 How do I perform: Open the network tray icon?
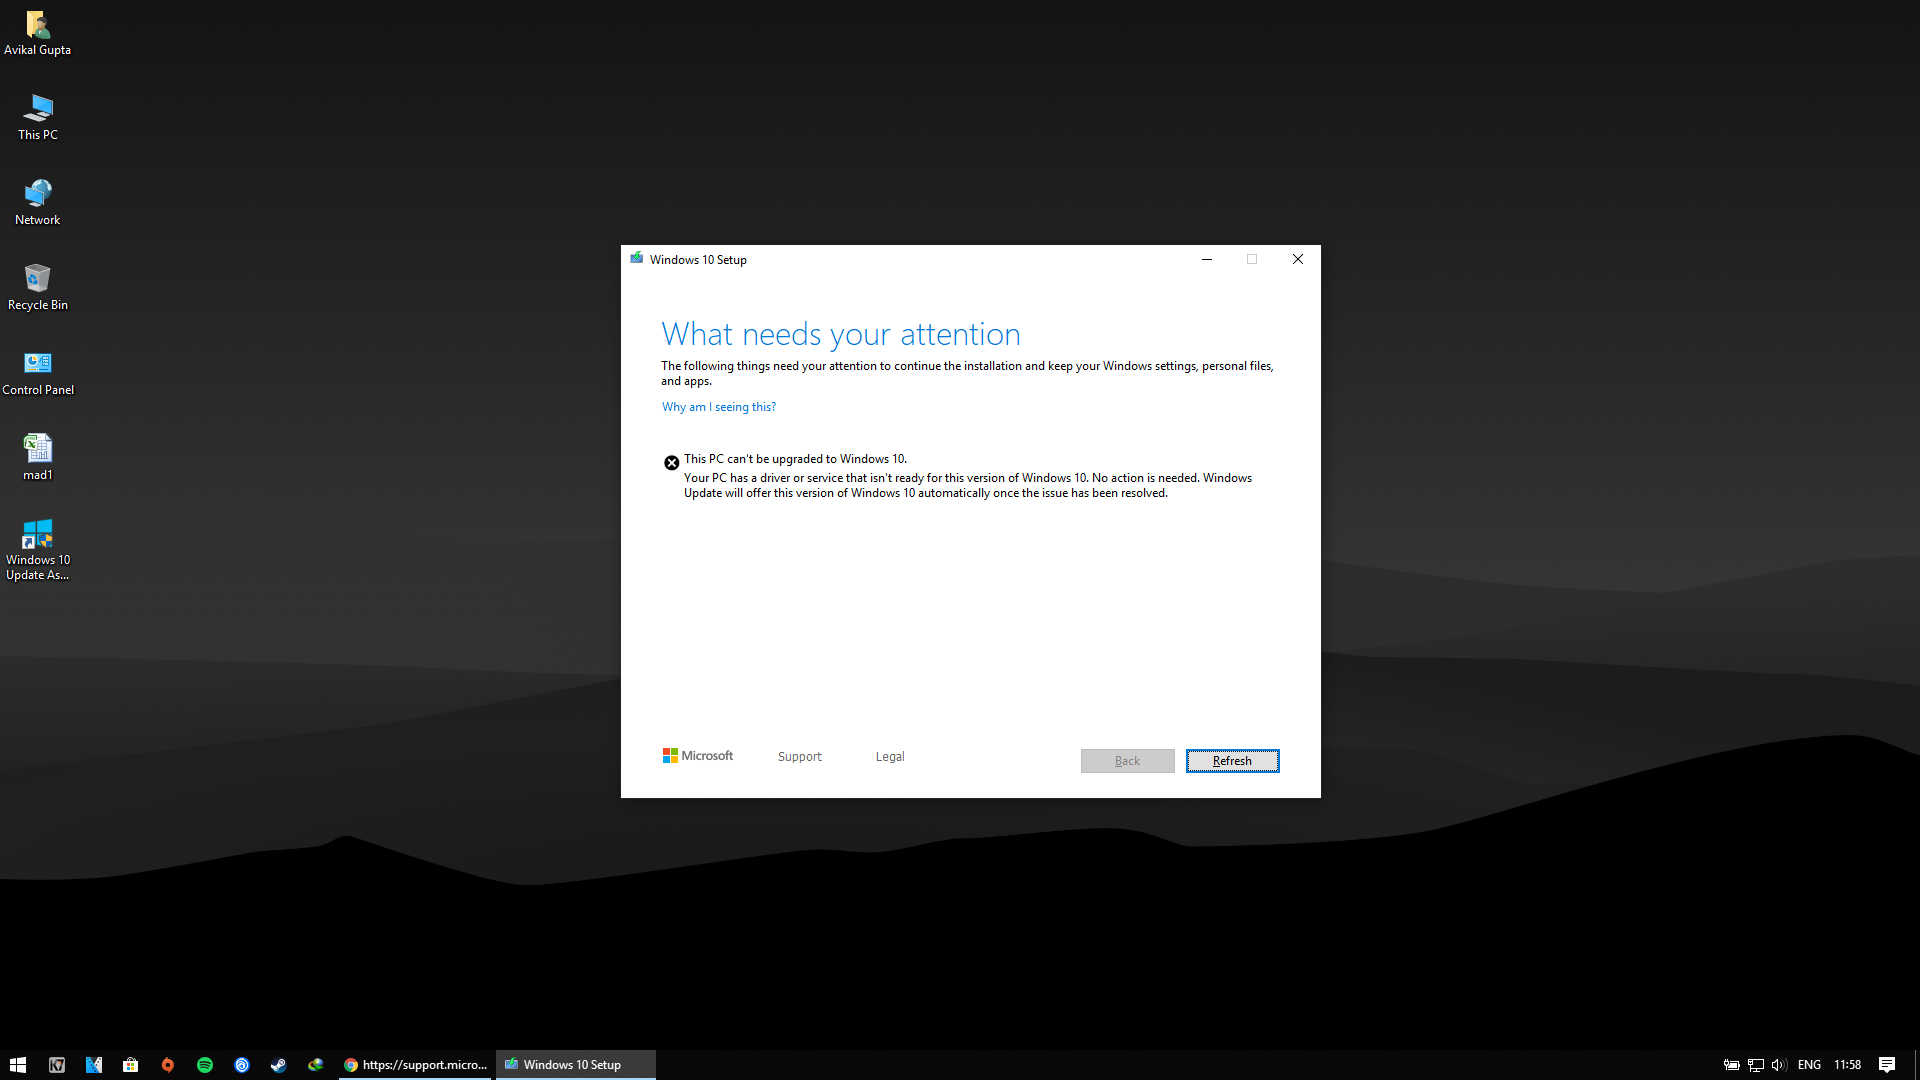click(x=1755, y=1065)
